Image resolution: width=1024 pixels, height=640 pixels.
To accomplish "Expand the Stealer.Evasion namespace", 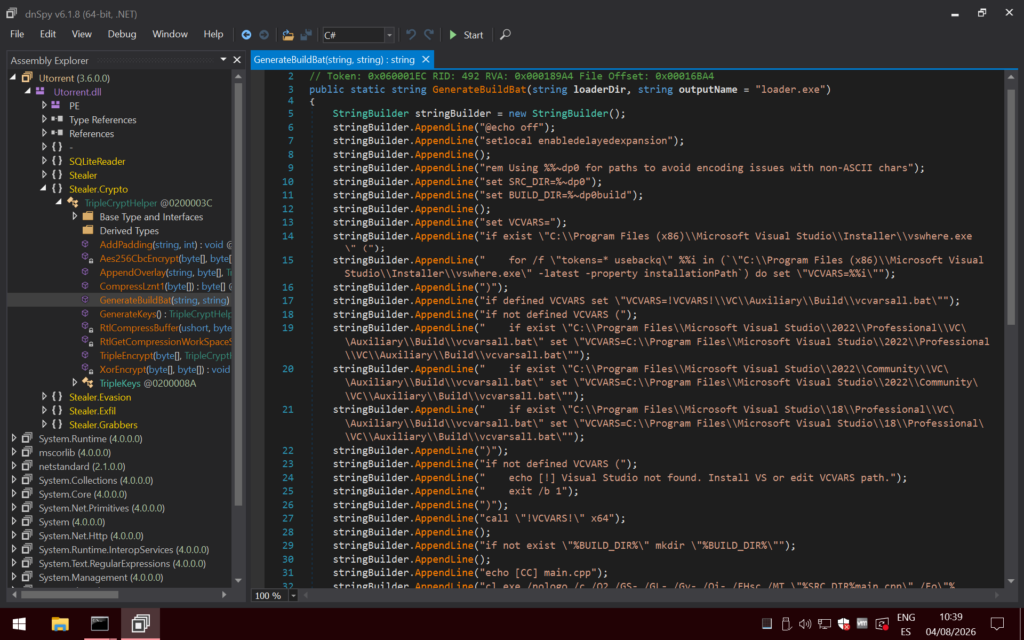I will click(44, 396).
